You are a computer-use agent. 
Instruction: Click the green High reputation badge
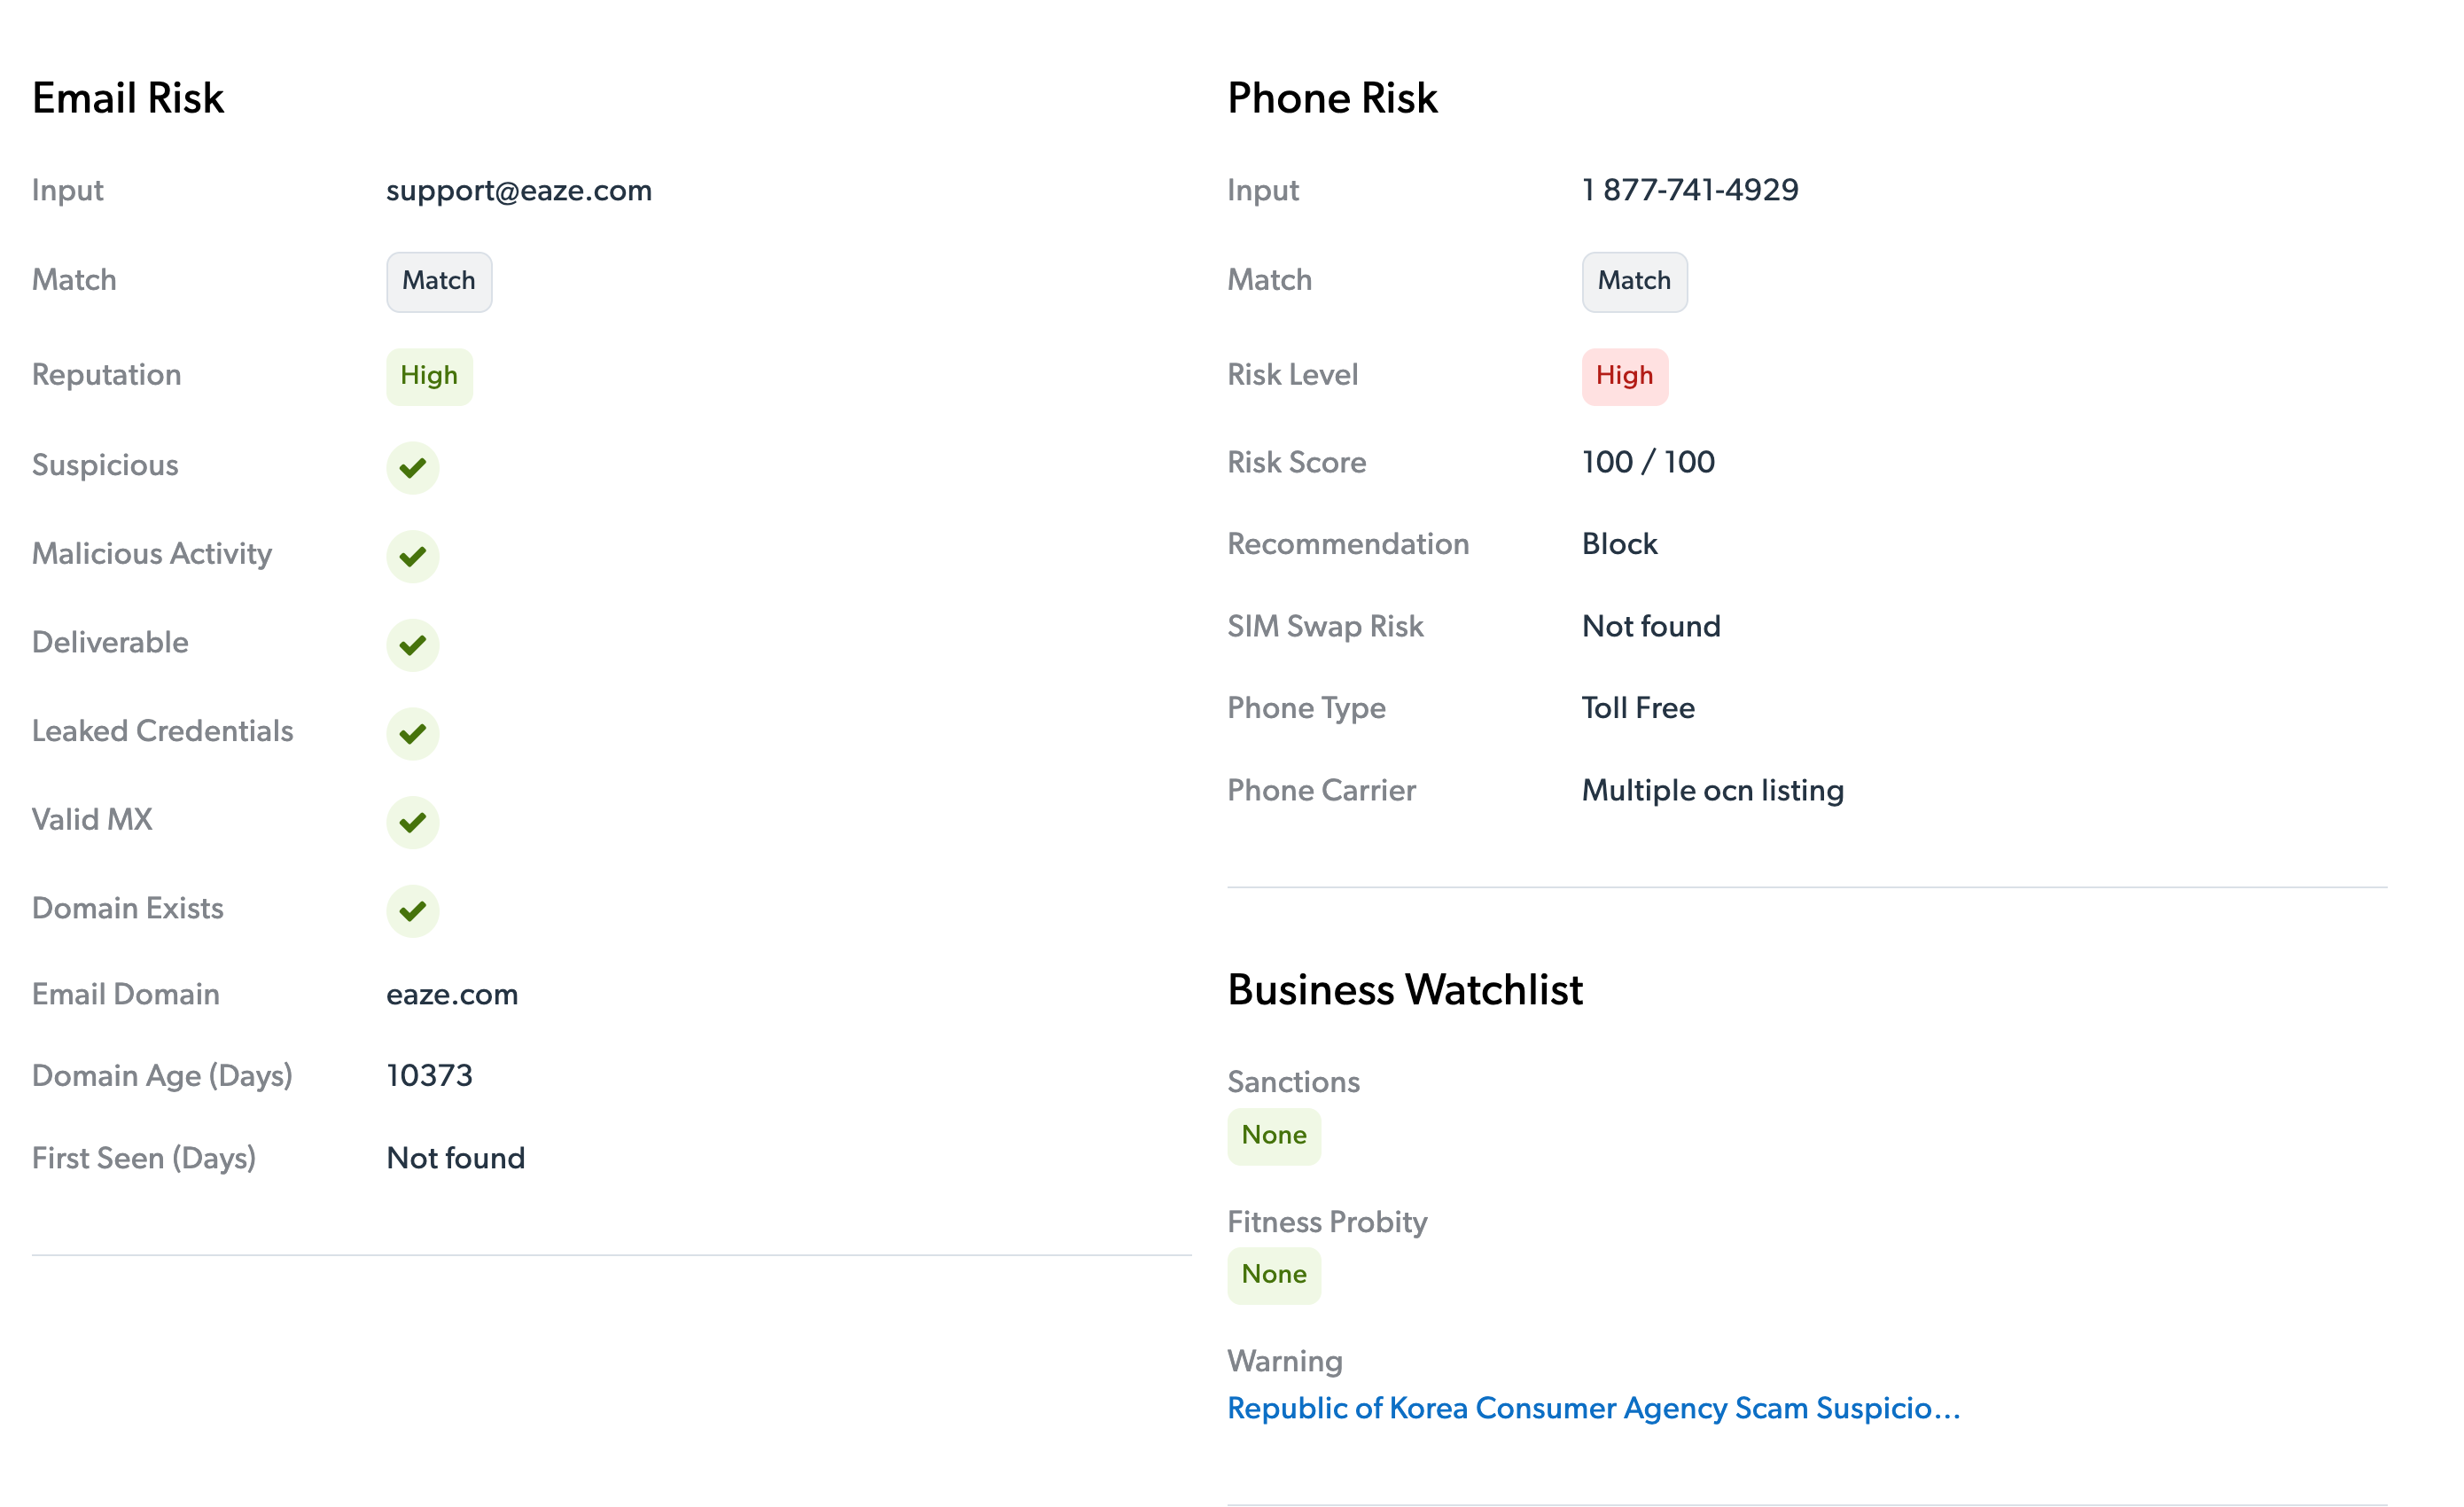[x=429, y=376]
